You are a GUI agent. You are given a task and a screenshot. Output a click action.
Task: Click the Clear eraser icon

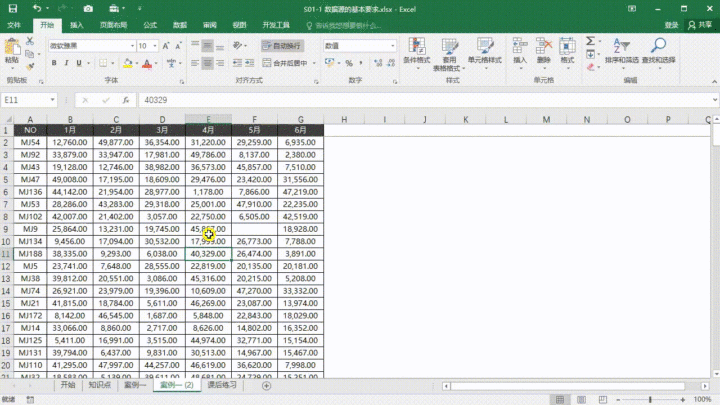[591, 68]
